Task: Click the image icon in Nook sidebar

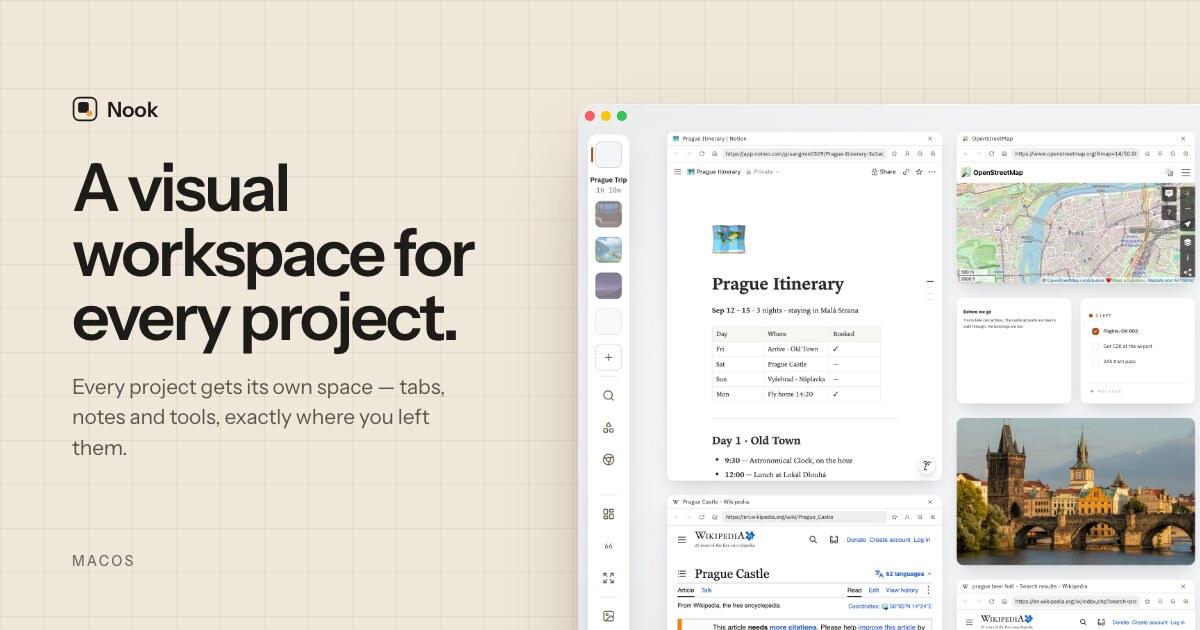Action: pyautogui.click(x=608, y=616)
